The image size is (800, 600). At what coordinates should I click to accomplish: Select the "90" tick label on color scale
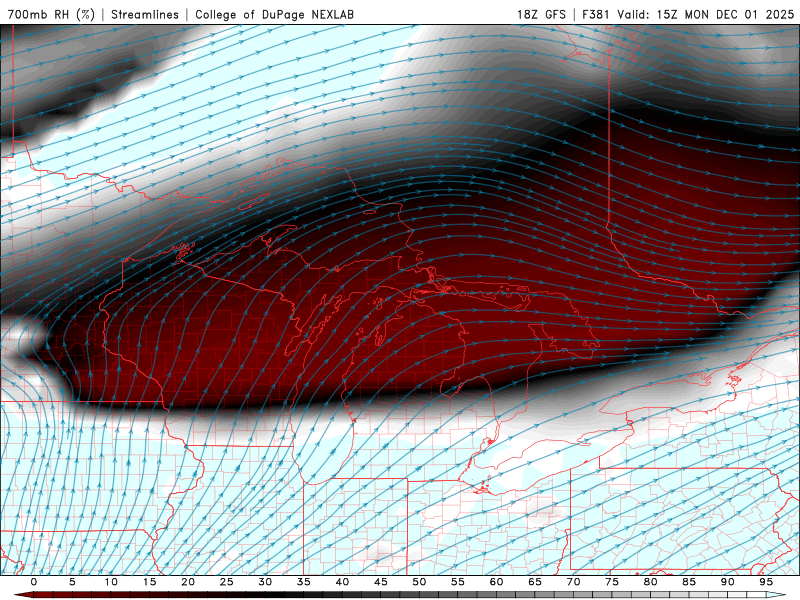[x=727, y=582]
